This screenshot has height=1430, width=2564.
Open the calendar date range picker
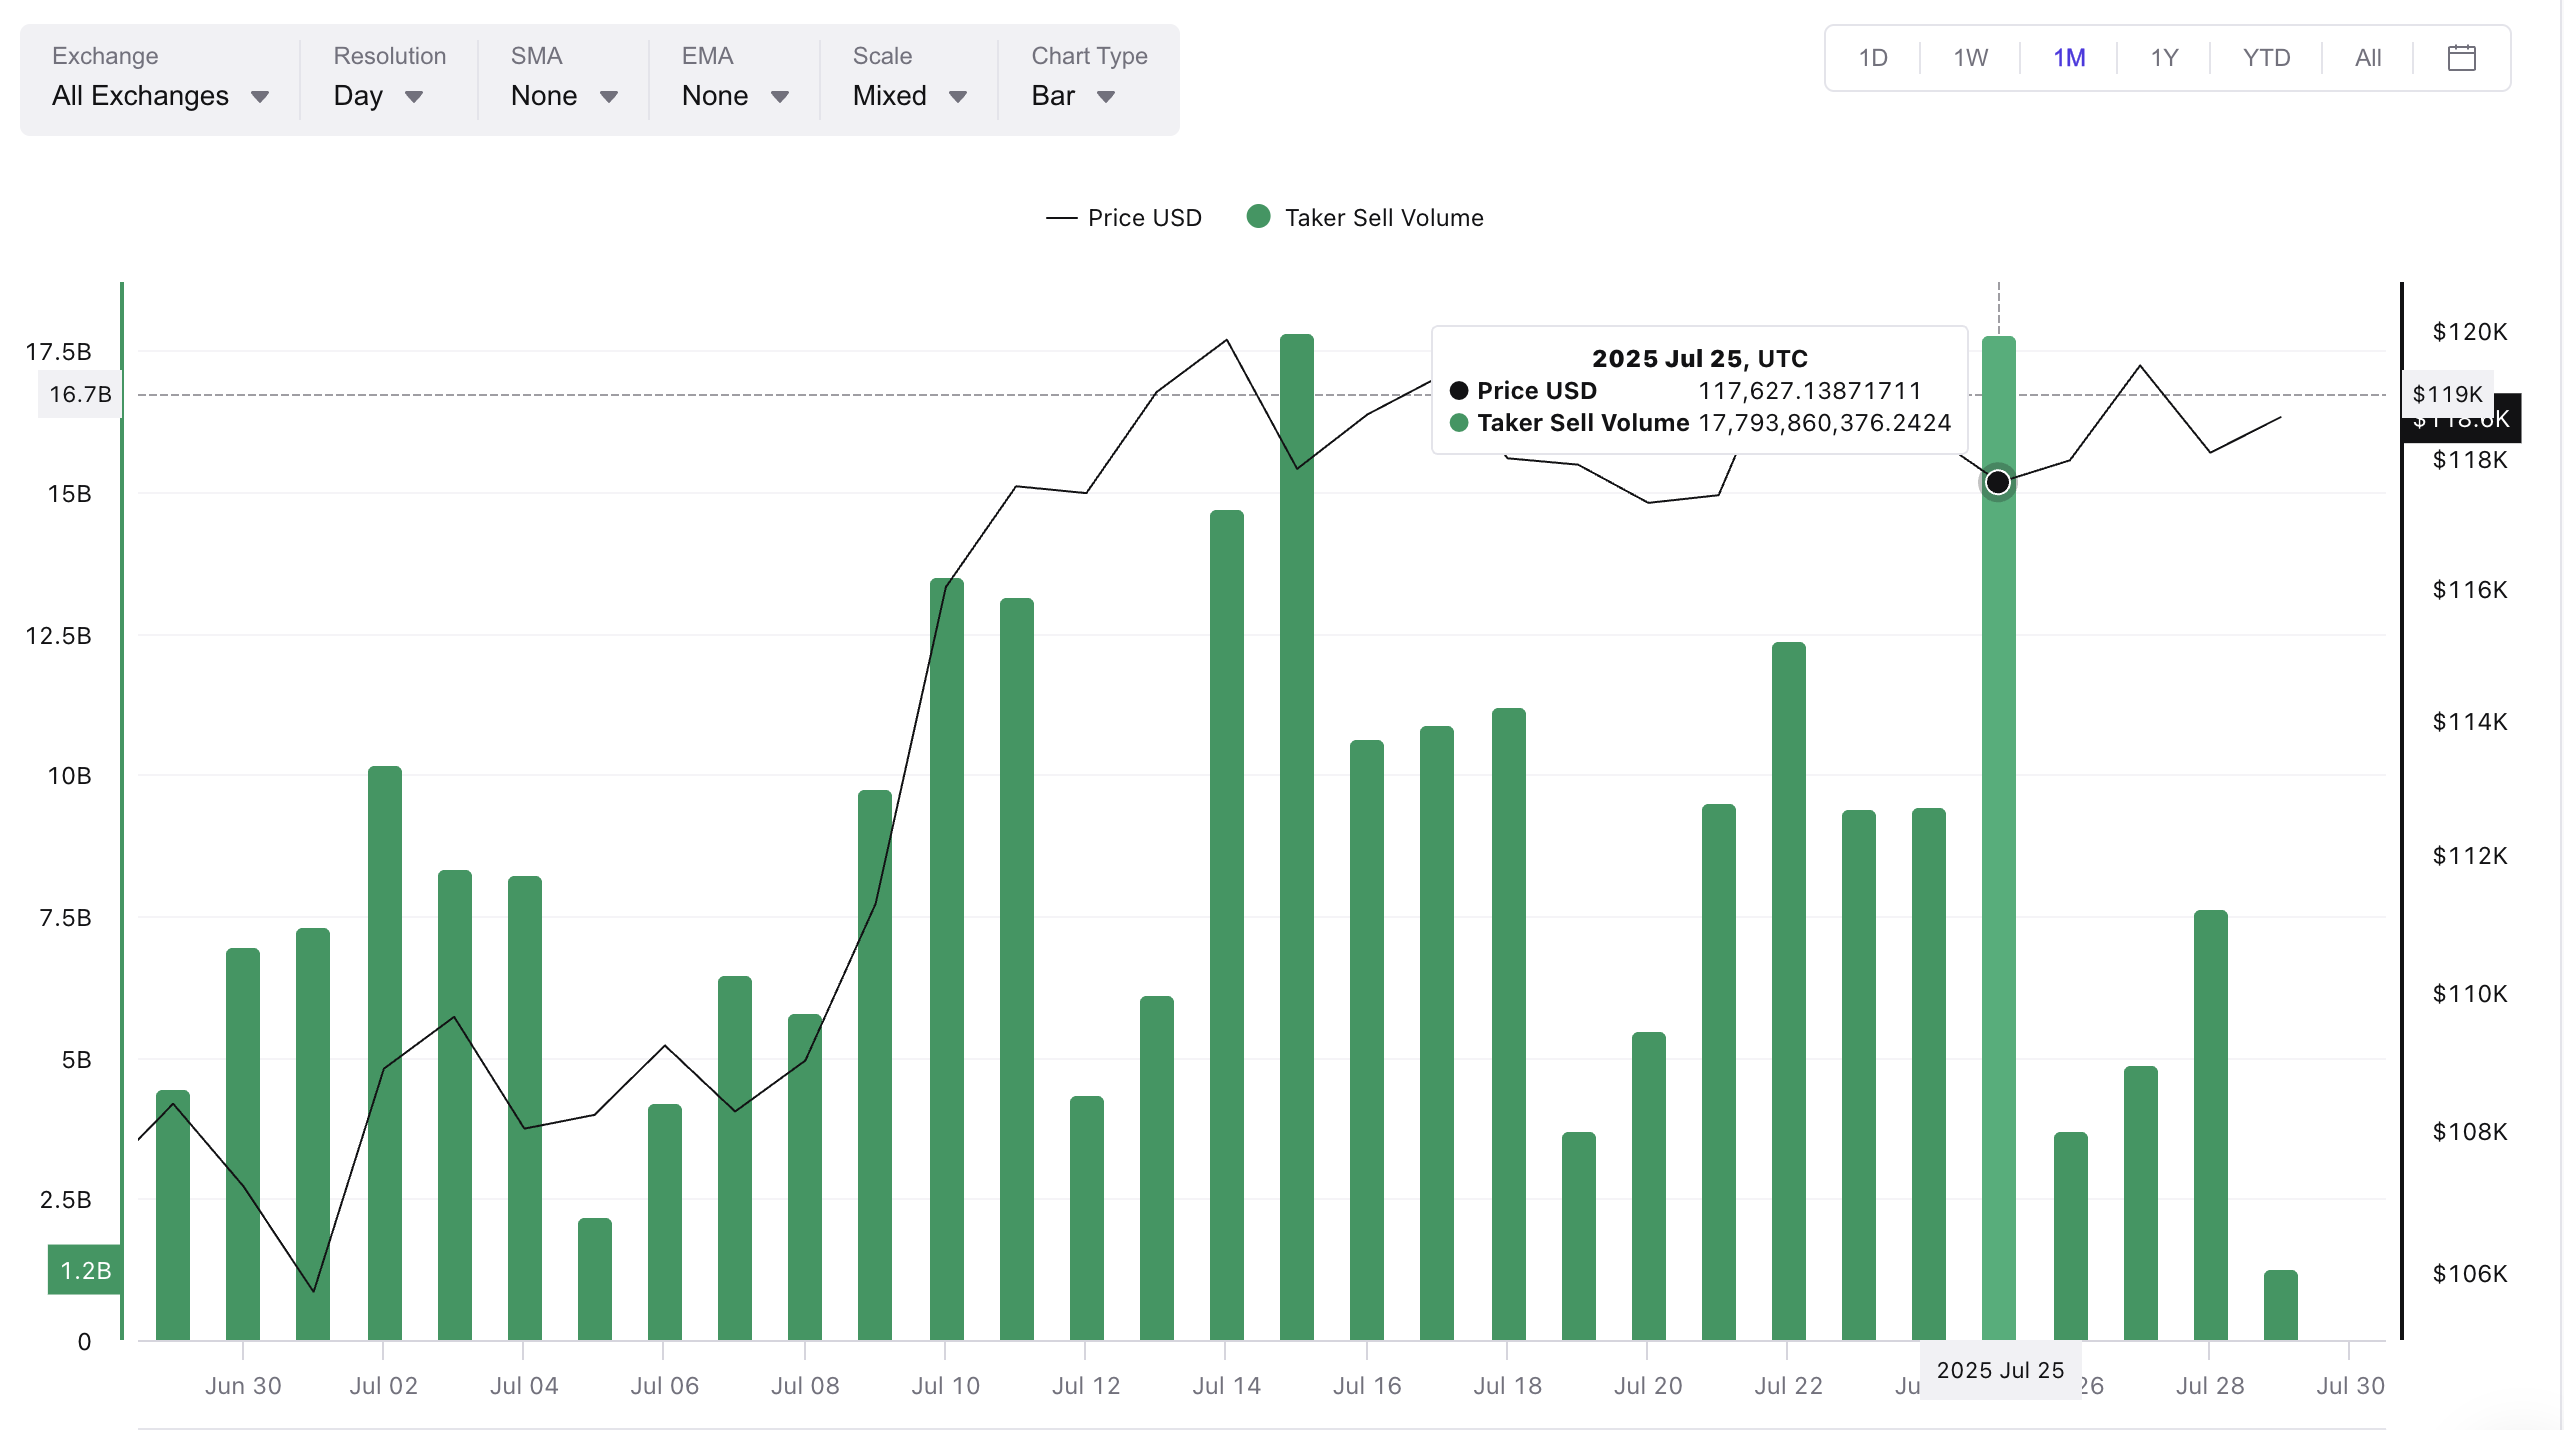pyautogui.click(x=2462, y=57)
